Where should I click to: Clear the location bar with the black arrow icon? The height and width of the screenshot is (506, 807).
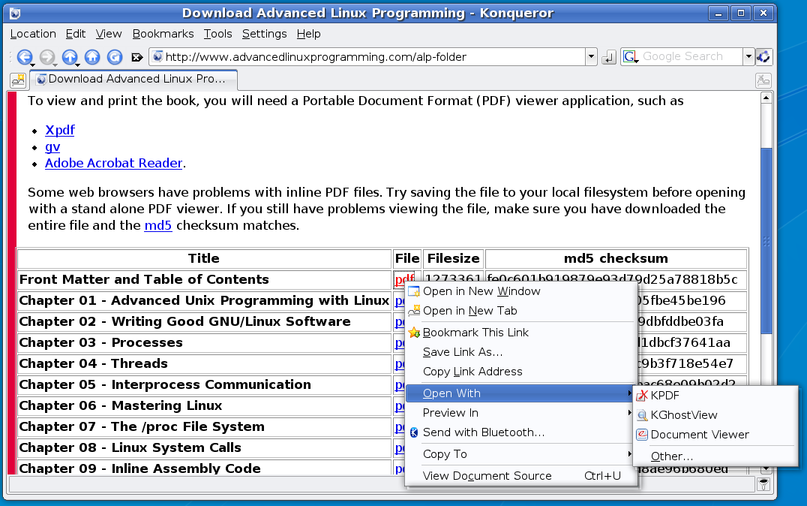[x=137, y=57]
